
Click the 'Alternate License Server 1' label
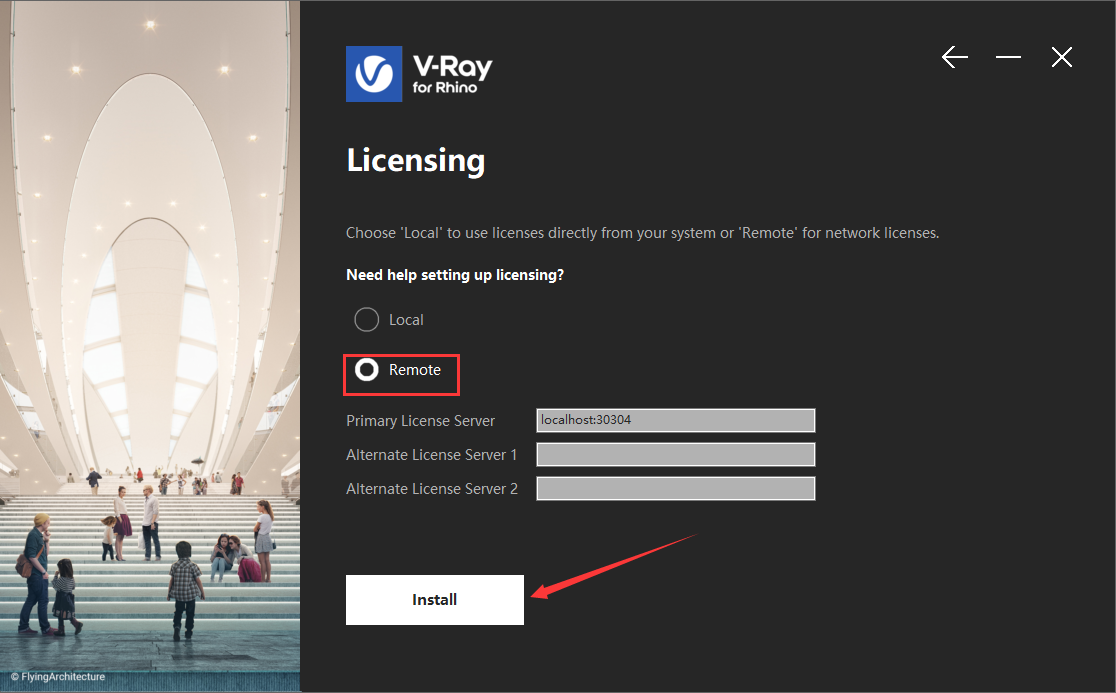[431, 455]
